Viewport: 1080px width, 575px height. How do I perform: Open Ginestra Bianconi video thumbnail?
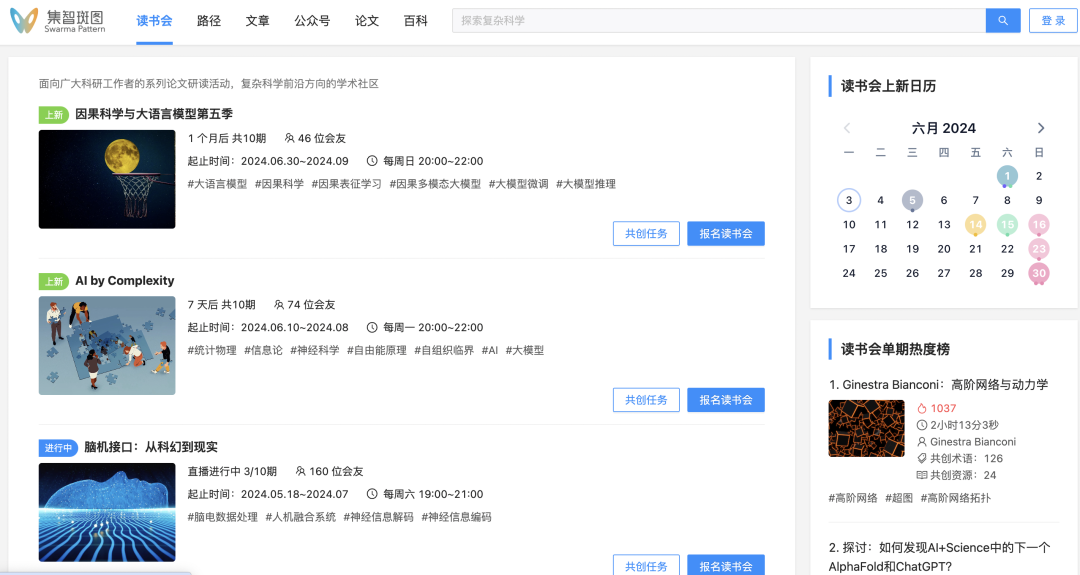pos(866,428)
